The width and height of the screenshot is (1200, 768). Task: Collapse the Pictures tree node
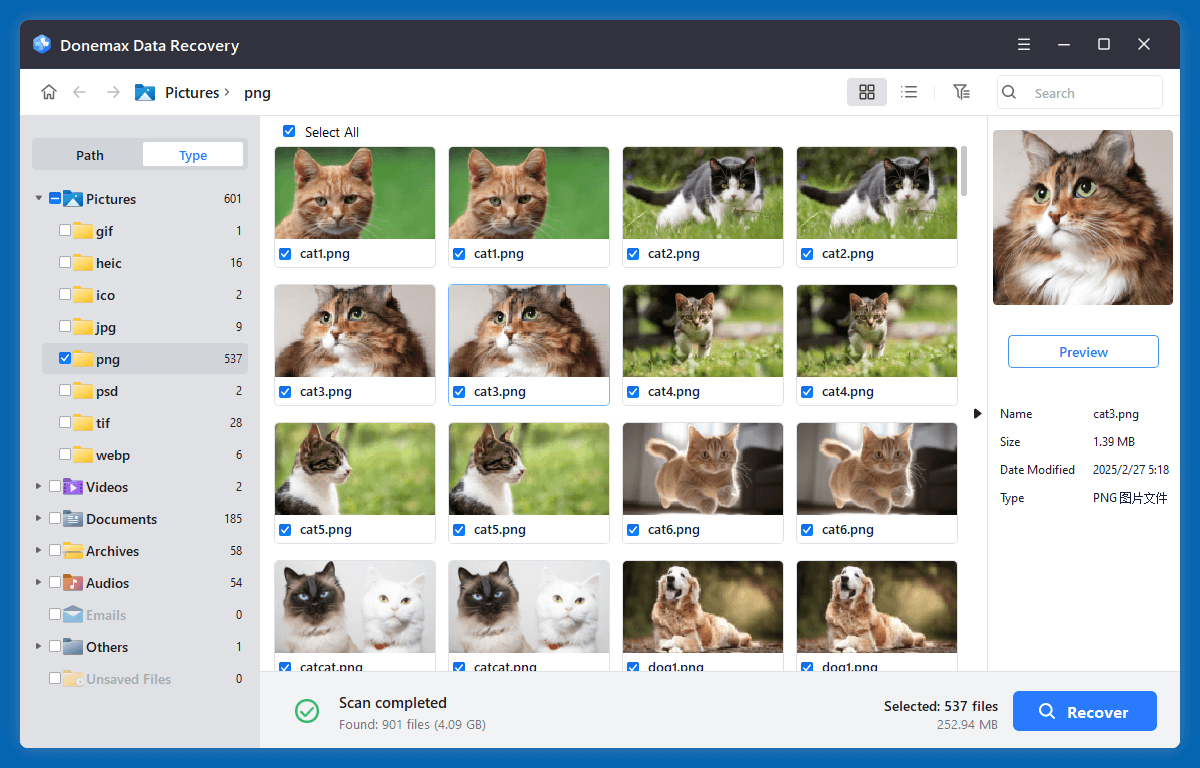39,199
